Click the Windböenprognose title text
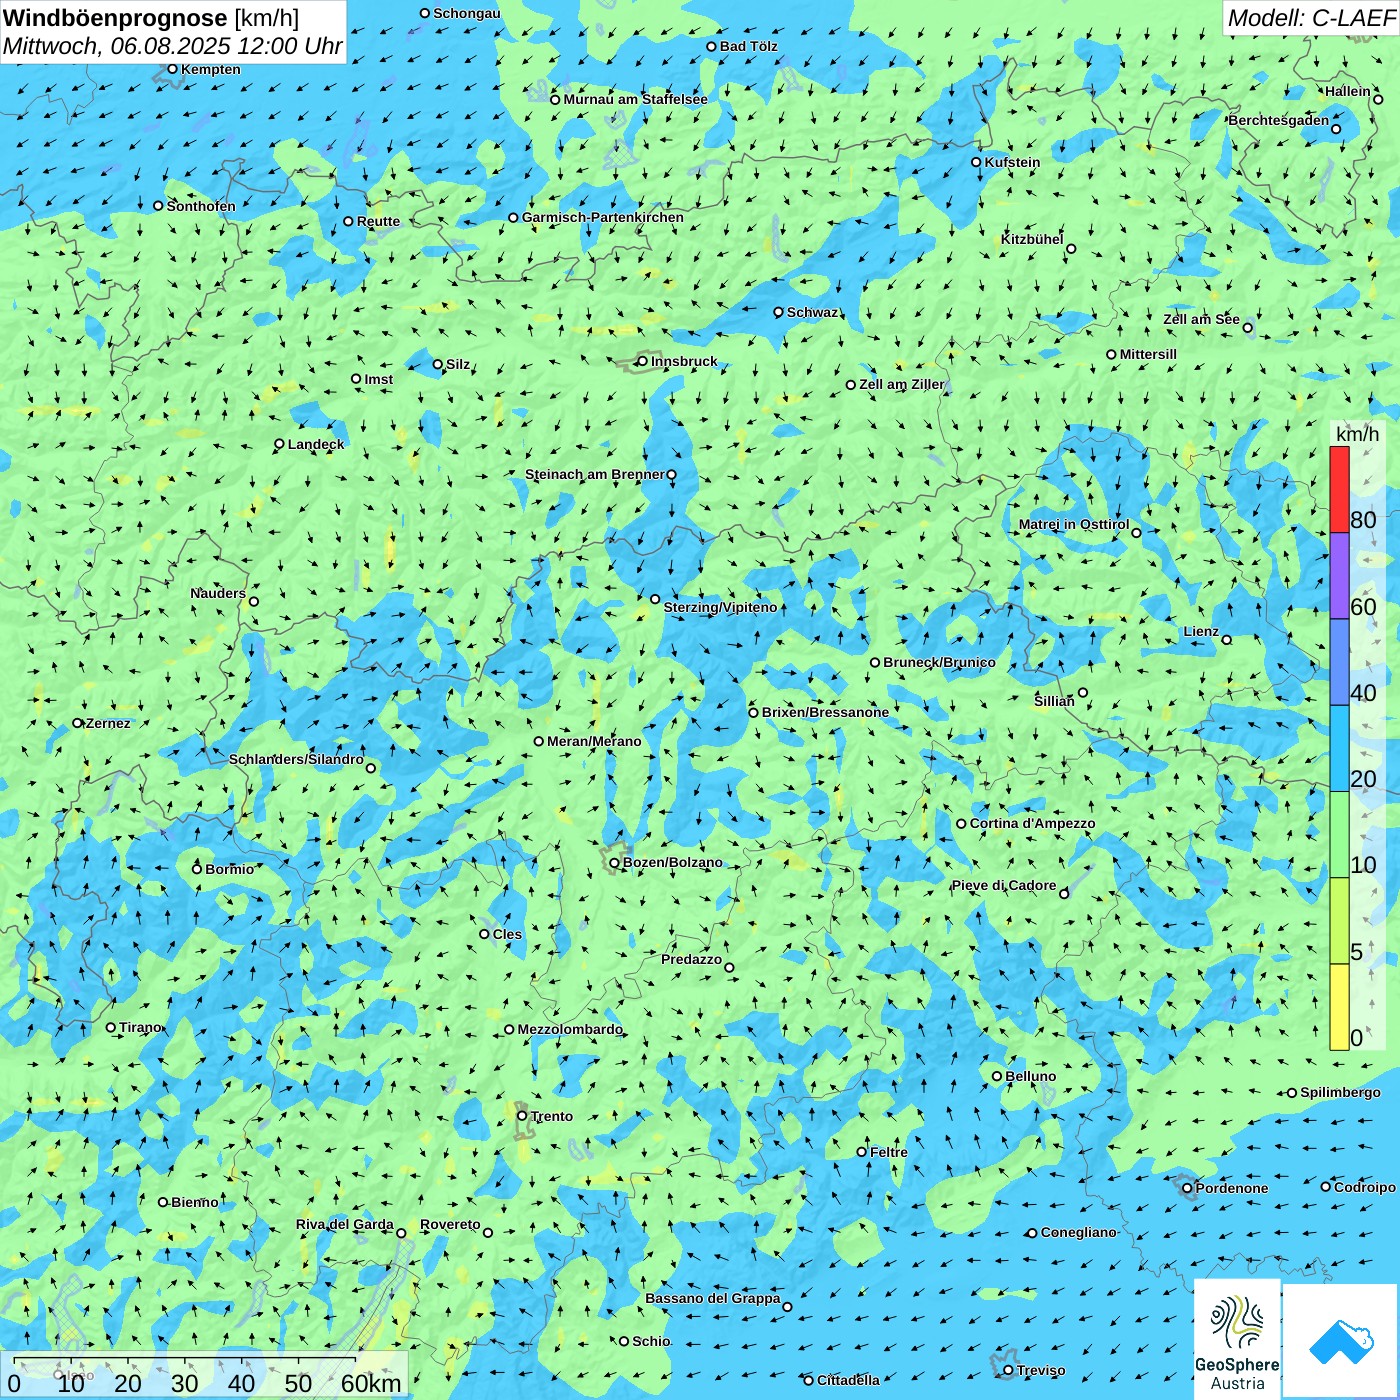This screenshot has height=1400, width=1400. (116, 18)
